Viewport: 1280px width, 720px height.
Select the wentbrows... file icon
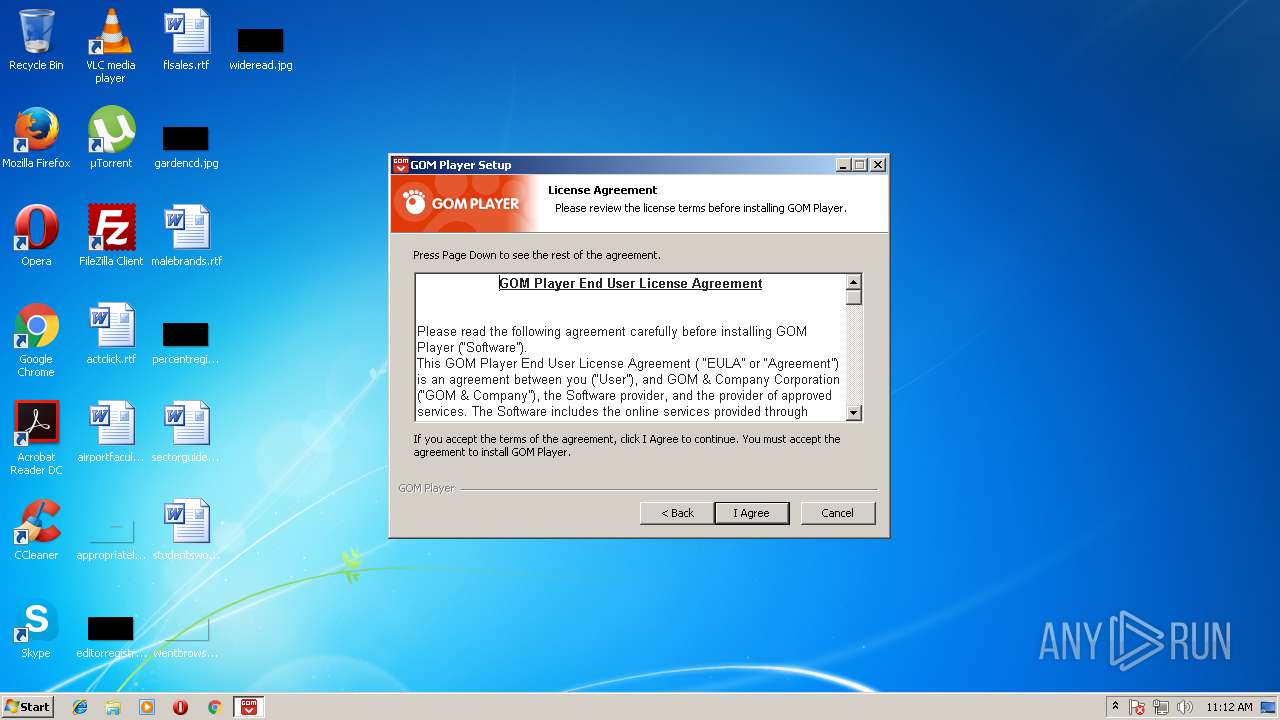click(x=186, y=637)
